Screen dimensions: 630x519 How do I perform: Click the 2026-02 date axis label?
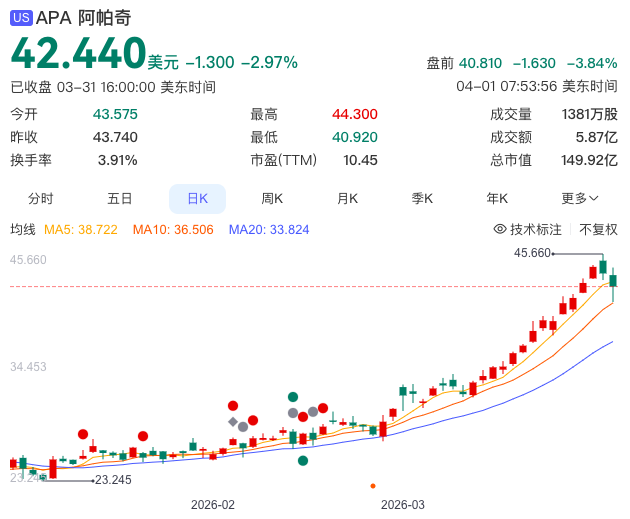pyautogui.click(x=213, y=505)
